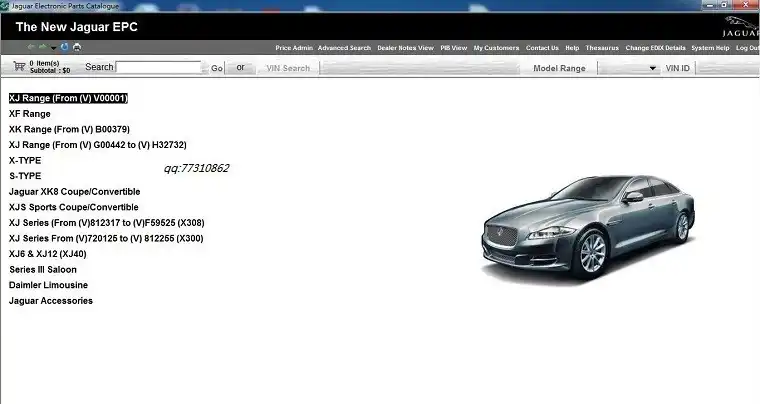Open the shopping cart icon
This screenshot has width=760, height=404.
(x=19, y=66)
